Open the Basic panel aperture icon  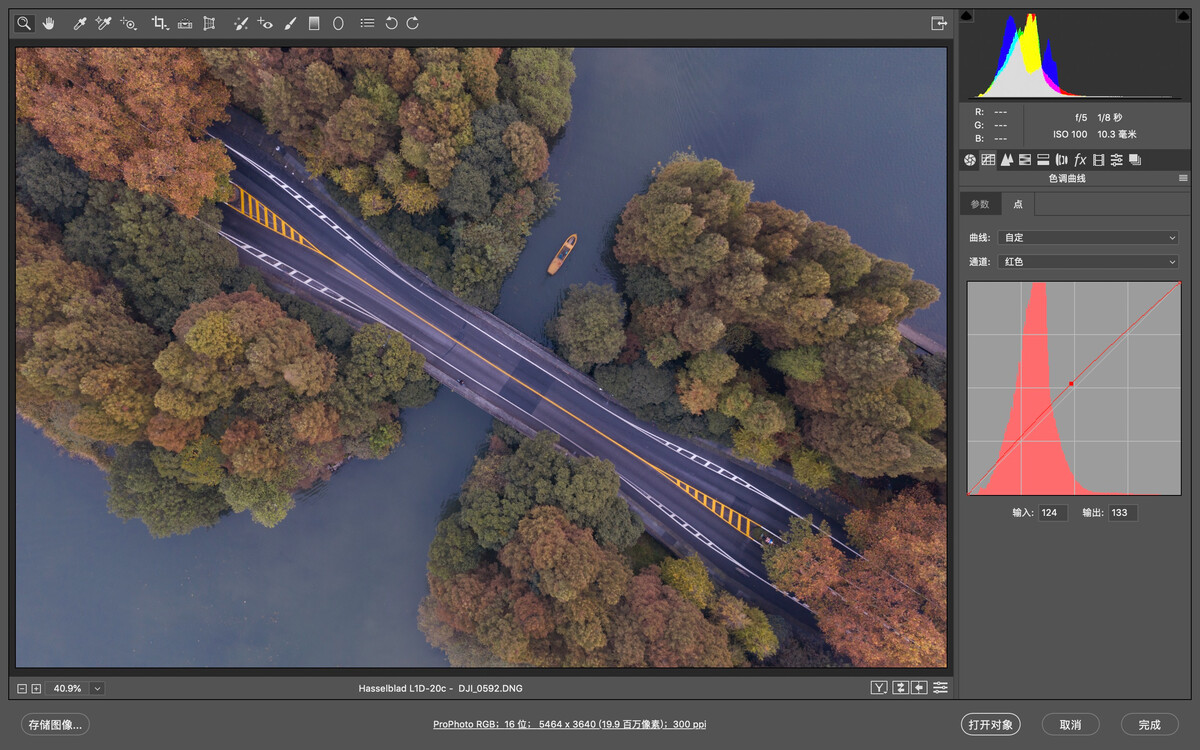click(969, 160)
